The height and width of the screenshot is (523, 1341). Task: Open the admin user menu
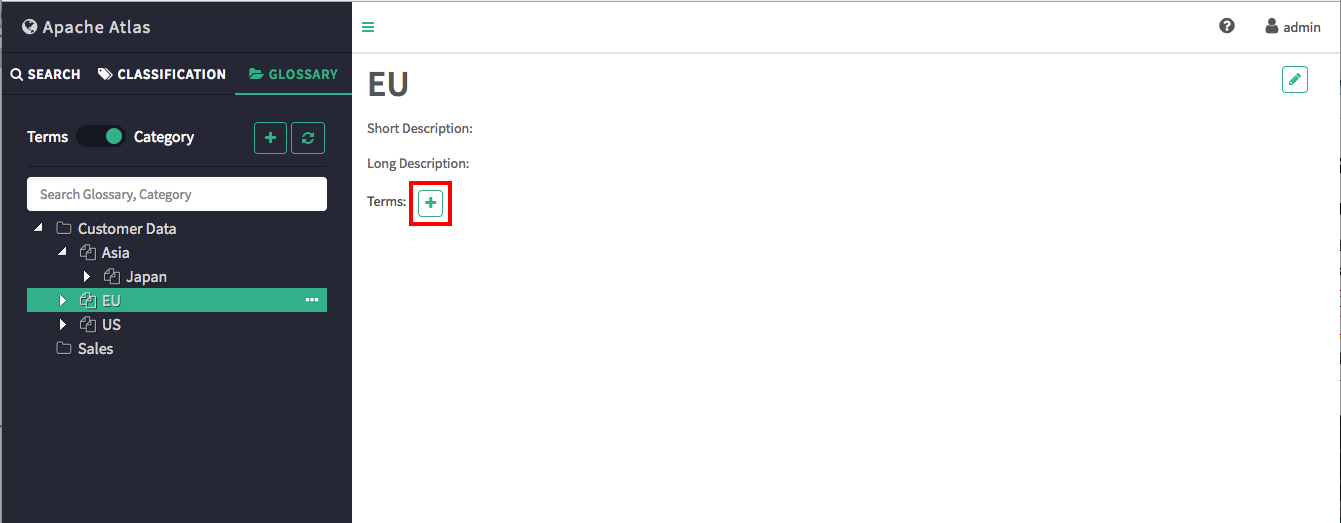click(x=1293, y=27)
